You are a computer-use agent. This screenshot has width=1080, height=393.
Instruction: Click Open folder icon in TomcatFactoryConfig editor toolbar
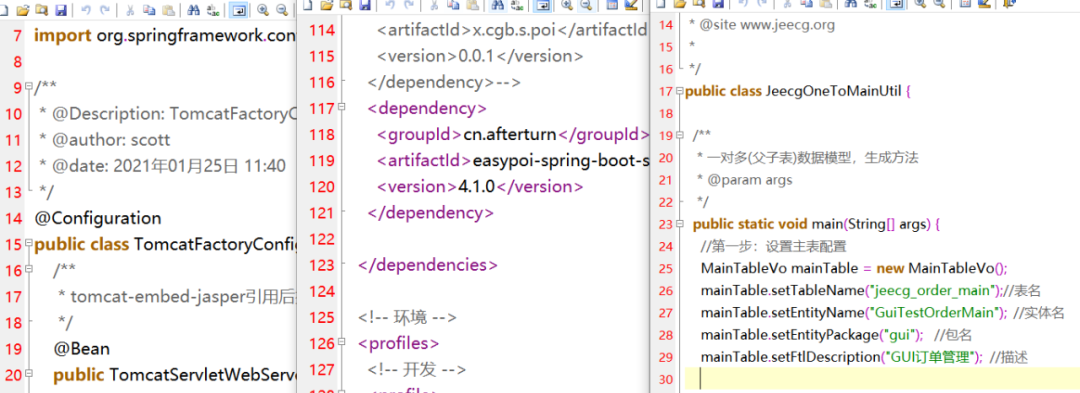23,10
